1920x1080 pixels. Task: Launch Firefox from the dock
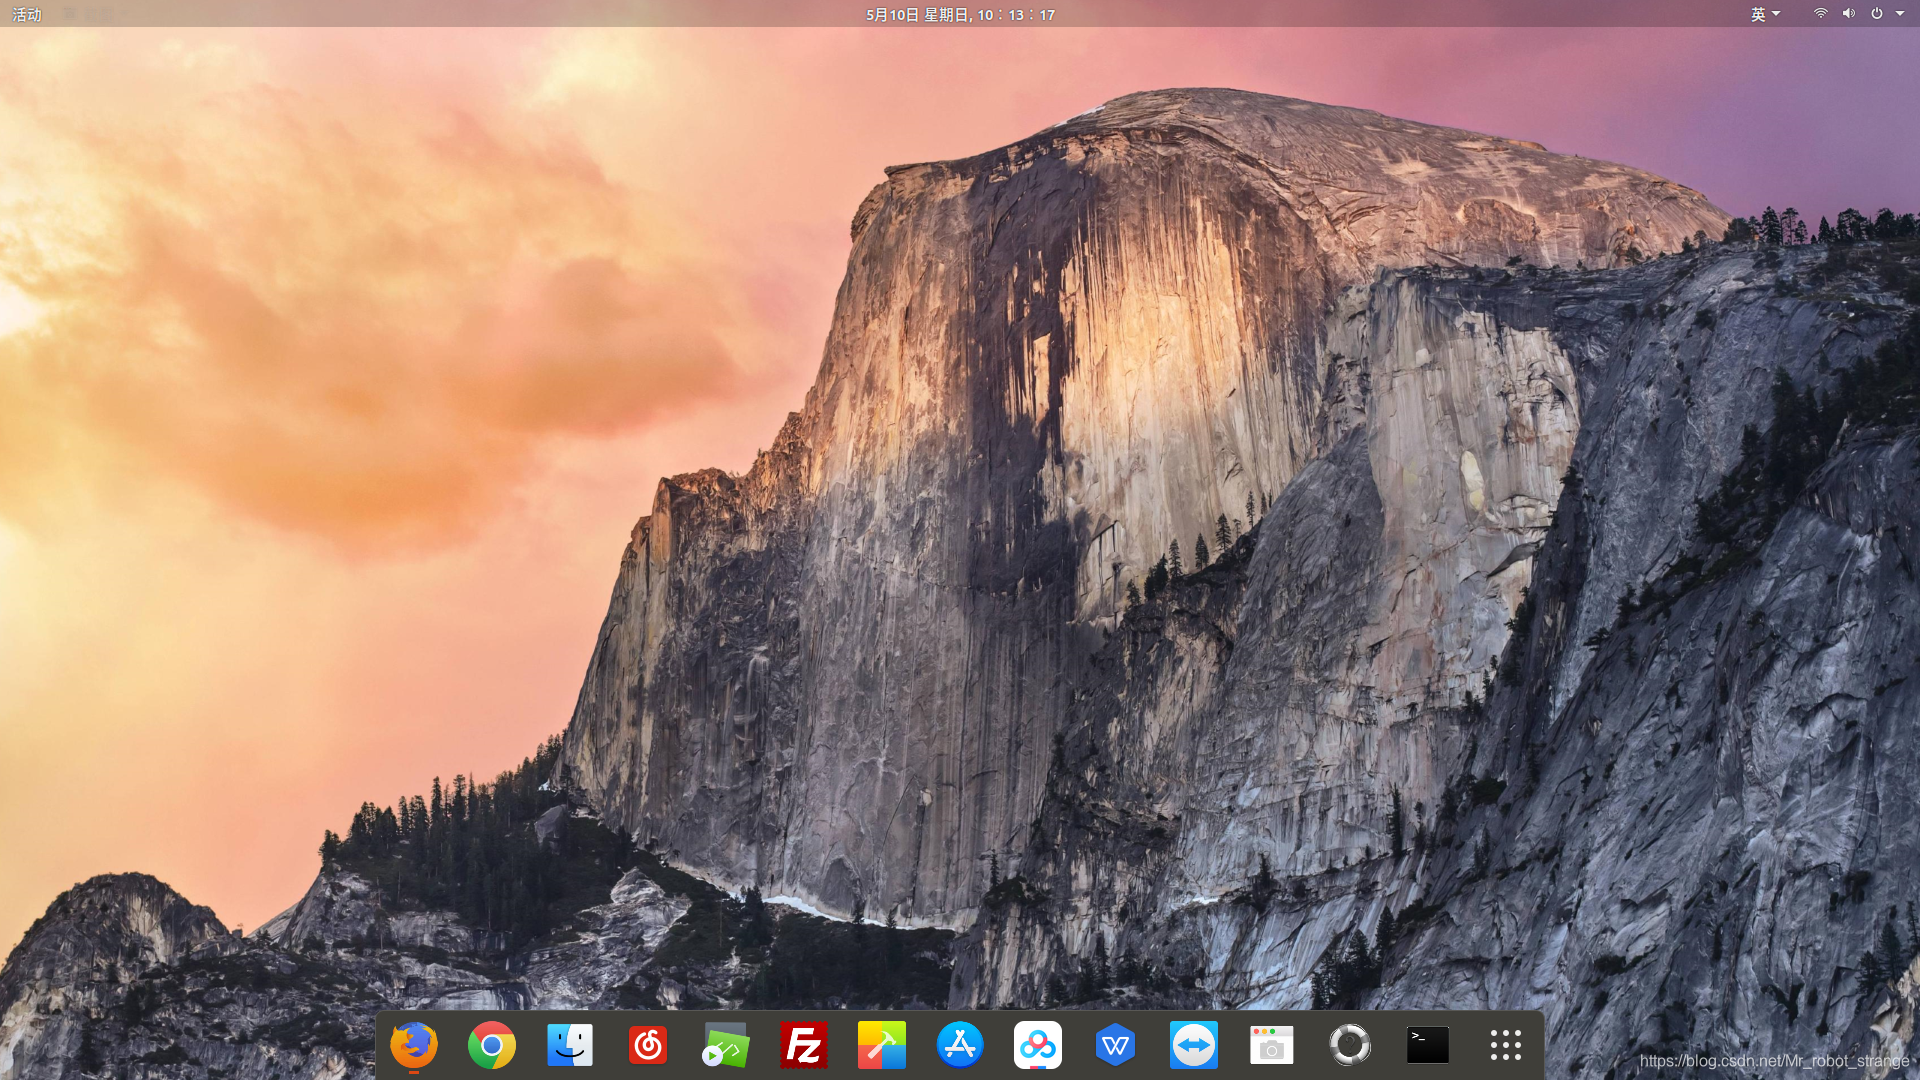[x=414, y=1045]
